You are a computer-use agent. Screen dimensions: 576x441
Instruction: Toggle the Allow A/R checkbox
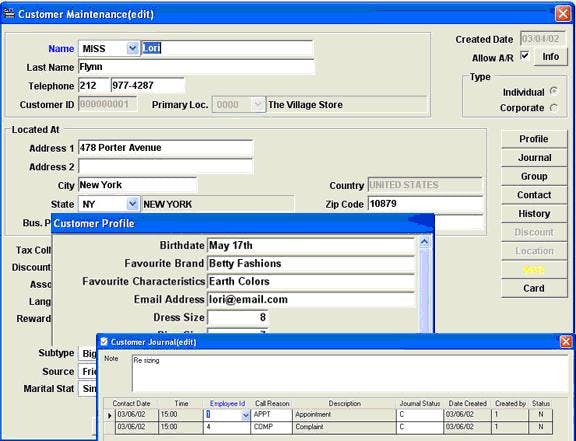coord(525,56)
